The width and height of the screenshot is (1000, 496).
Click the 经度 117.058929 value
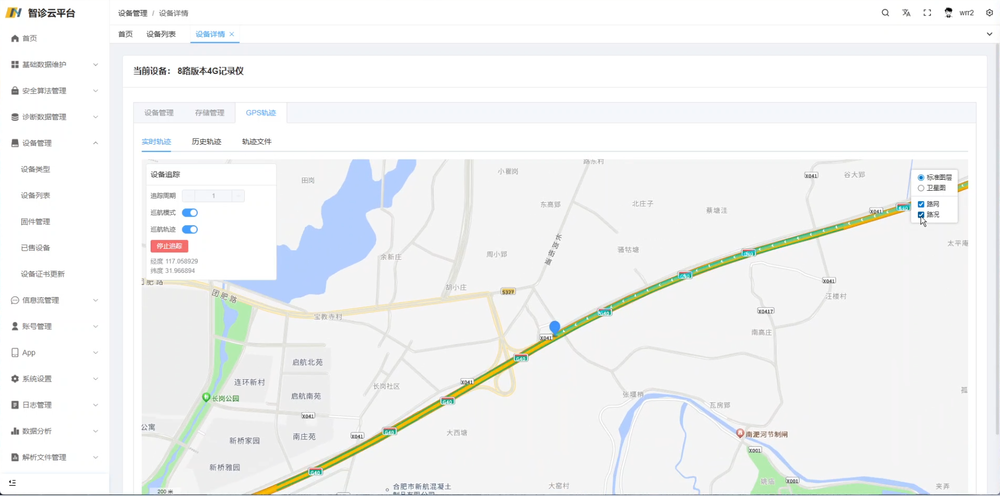(181, 261)
